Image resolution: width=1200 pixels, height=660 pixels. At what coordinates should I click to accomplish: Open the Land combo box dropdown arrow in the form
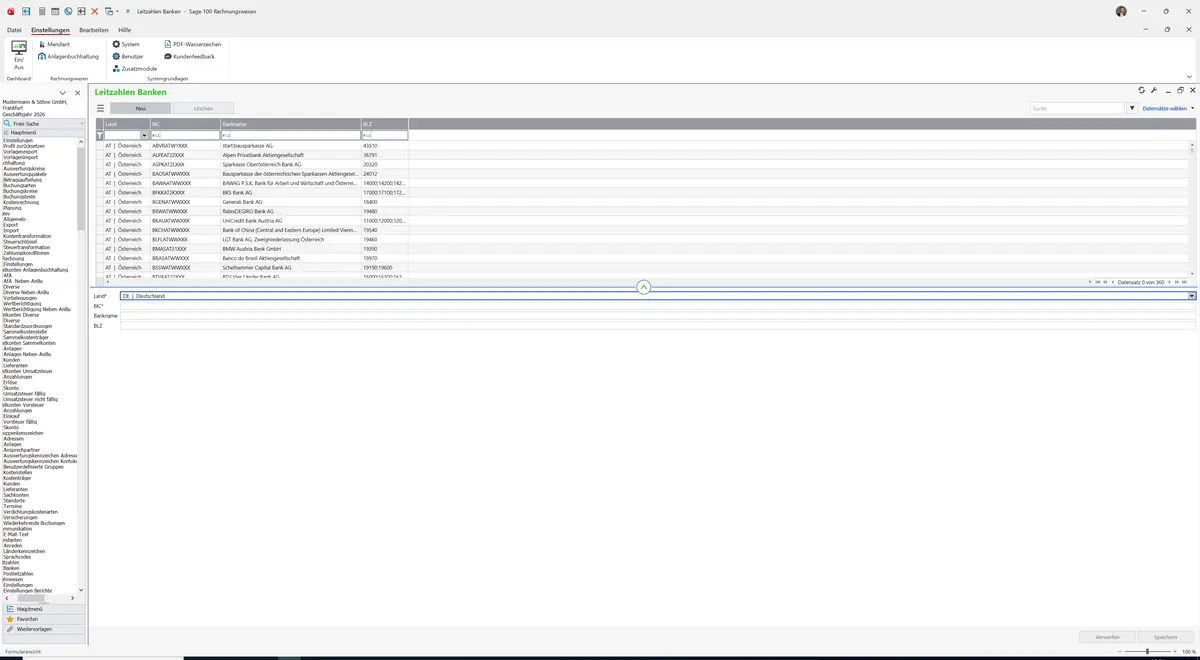pyautogui.click(x=1192, y=296)
